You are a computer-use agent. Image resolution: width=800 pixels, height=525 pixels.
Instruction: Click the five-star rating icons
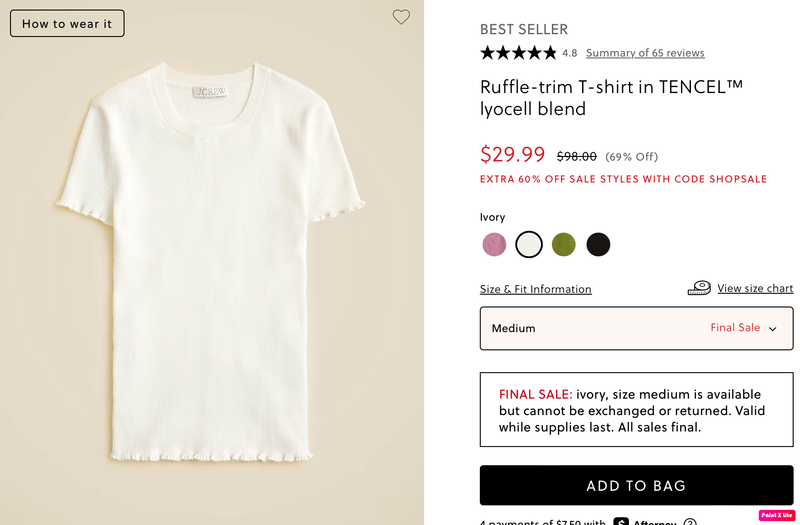(x=518, y=53)
